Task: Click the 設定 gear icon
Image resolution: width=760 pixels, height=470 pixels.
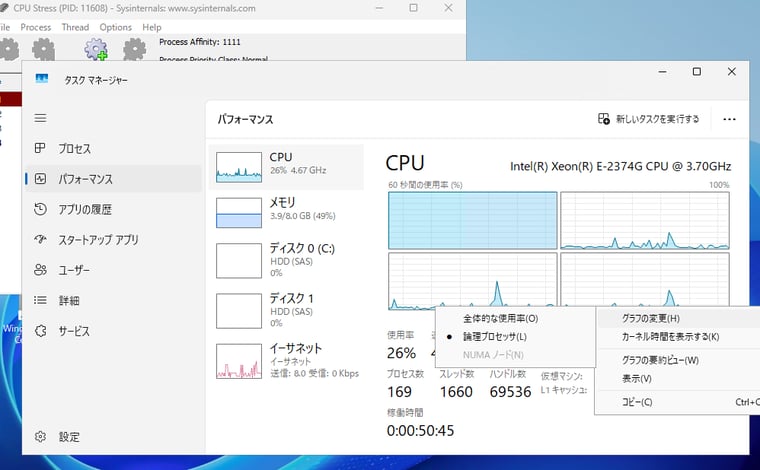Action: pyautogui.click(x=40, y=437)
